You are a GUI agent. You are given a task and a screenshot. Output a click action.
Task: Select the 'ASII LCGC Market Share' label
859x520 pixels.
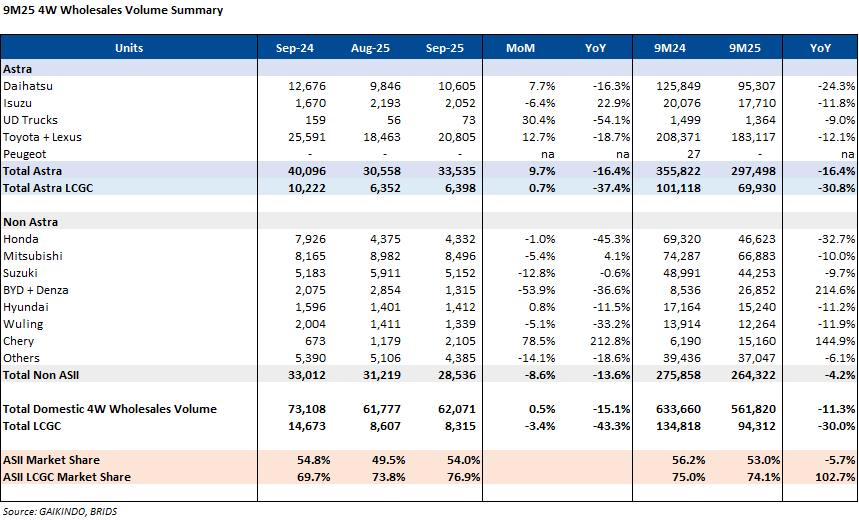coord(67,477)
